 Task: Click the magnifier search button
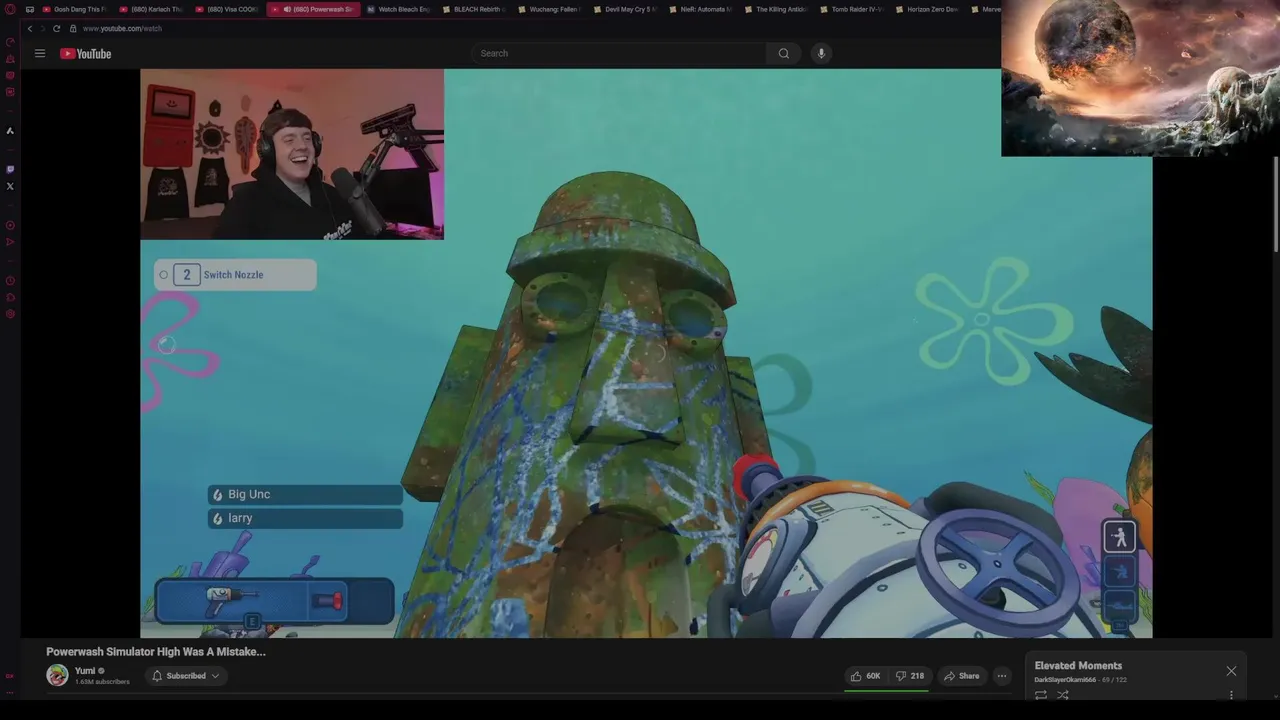pos(784,53)
